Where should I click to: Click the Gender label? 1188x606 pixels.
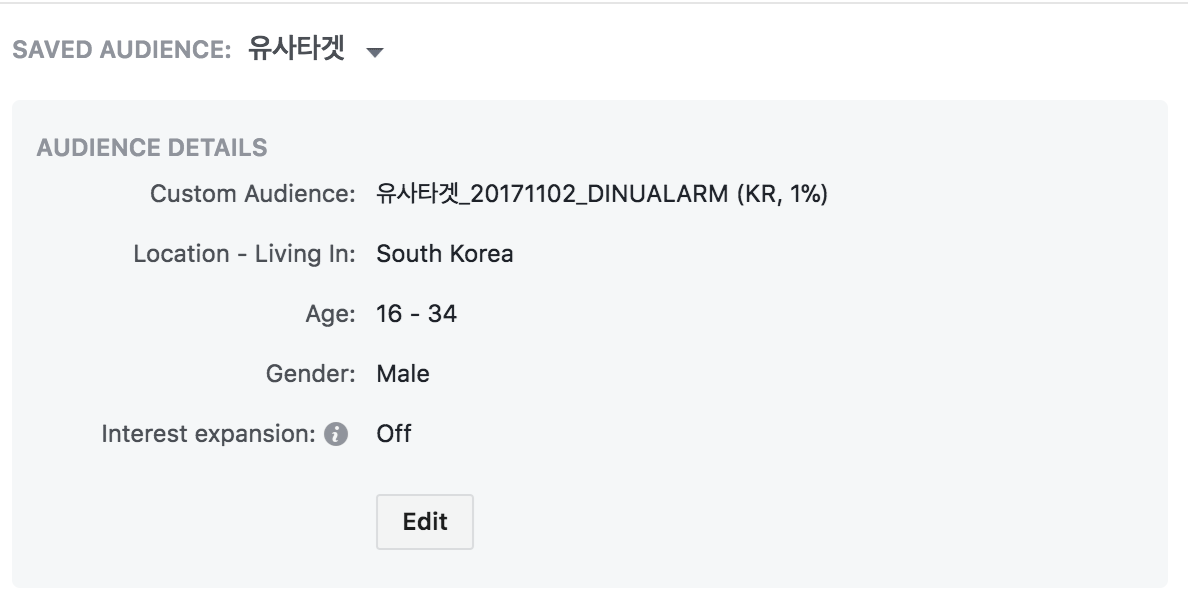pos(310,374)
